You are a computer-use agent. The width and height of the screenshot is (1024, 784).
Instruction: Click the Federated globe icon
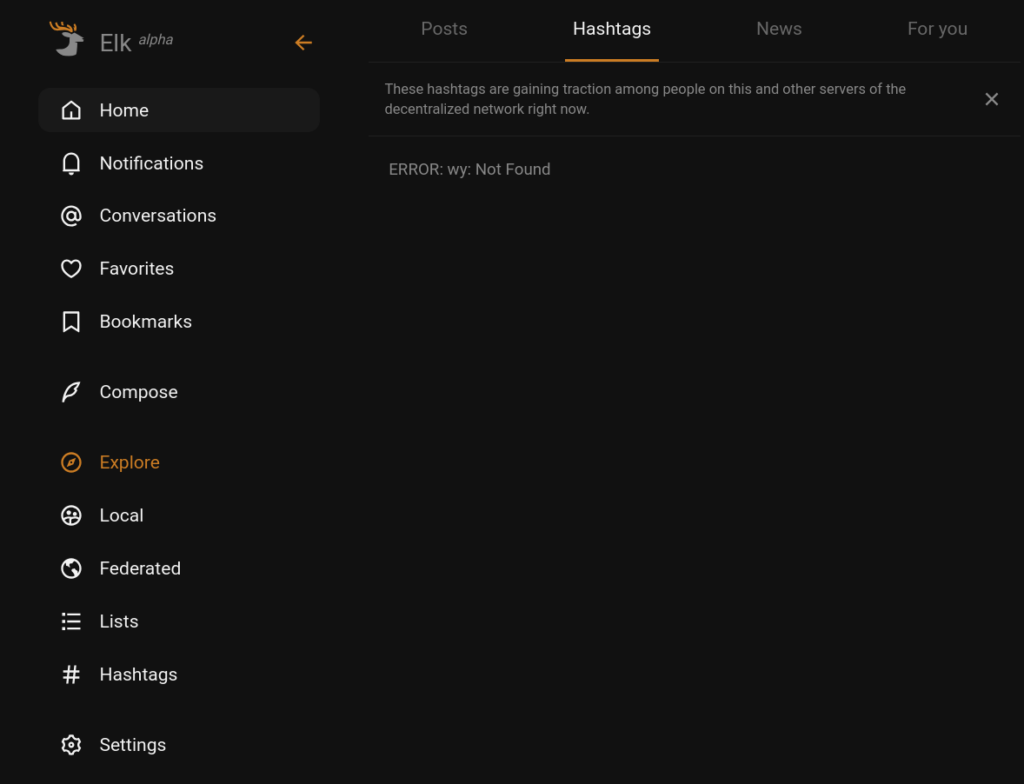point(71,568)
